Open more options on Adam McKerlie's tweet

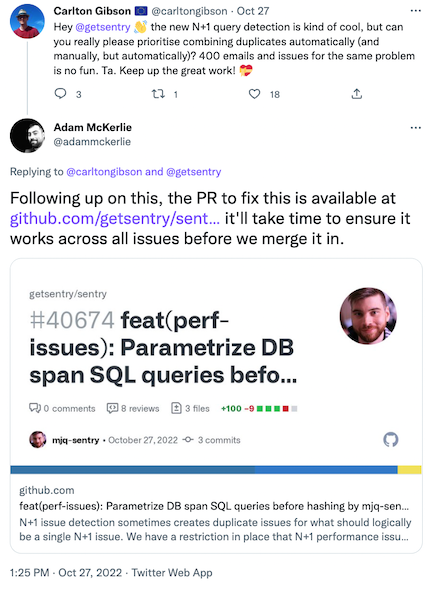415,128
